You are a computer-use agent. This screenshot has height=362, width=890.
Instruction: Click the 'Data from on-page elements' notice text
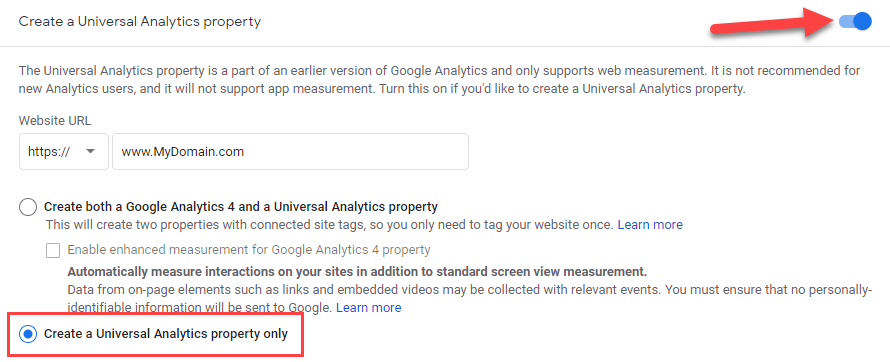coord(469,298)
